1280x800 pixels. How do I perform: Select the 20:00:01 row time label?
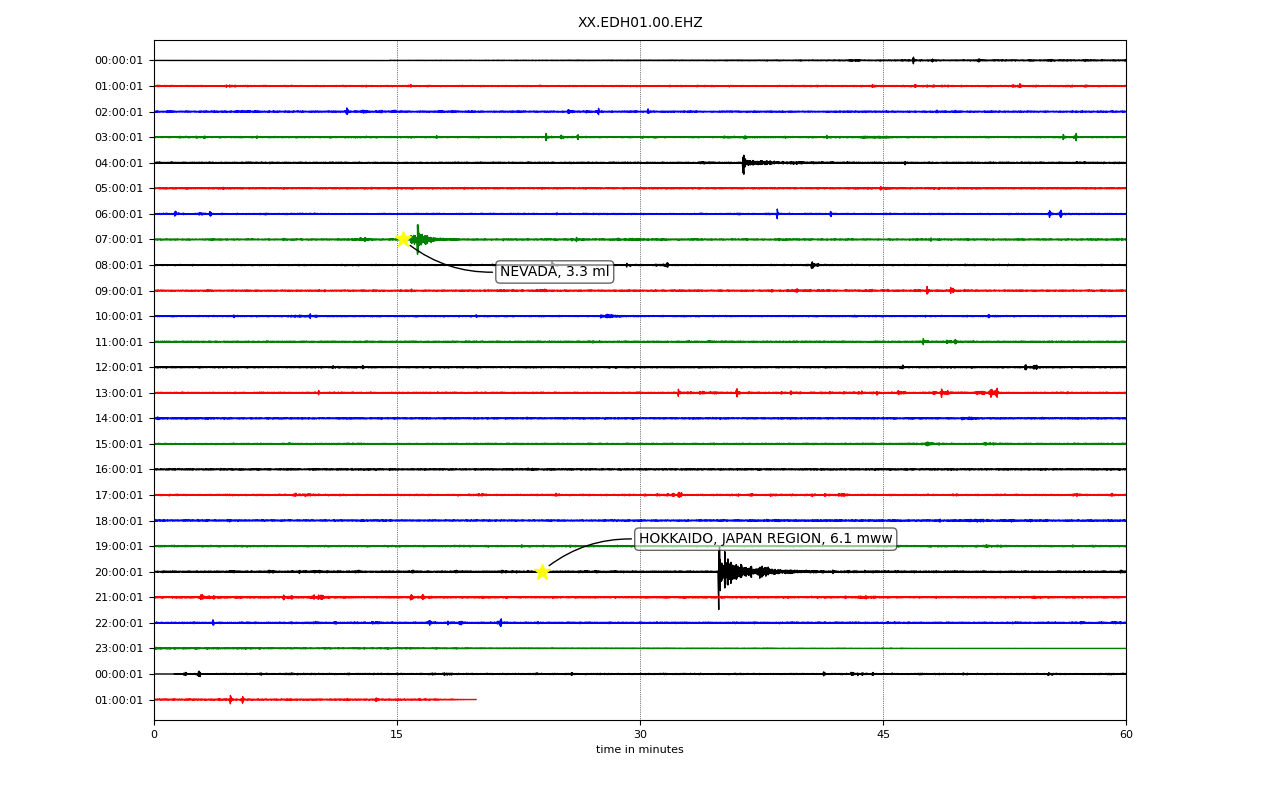pyautogui.click(x=119, y=572)
